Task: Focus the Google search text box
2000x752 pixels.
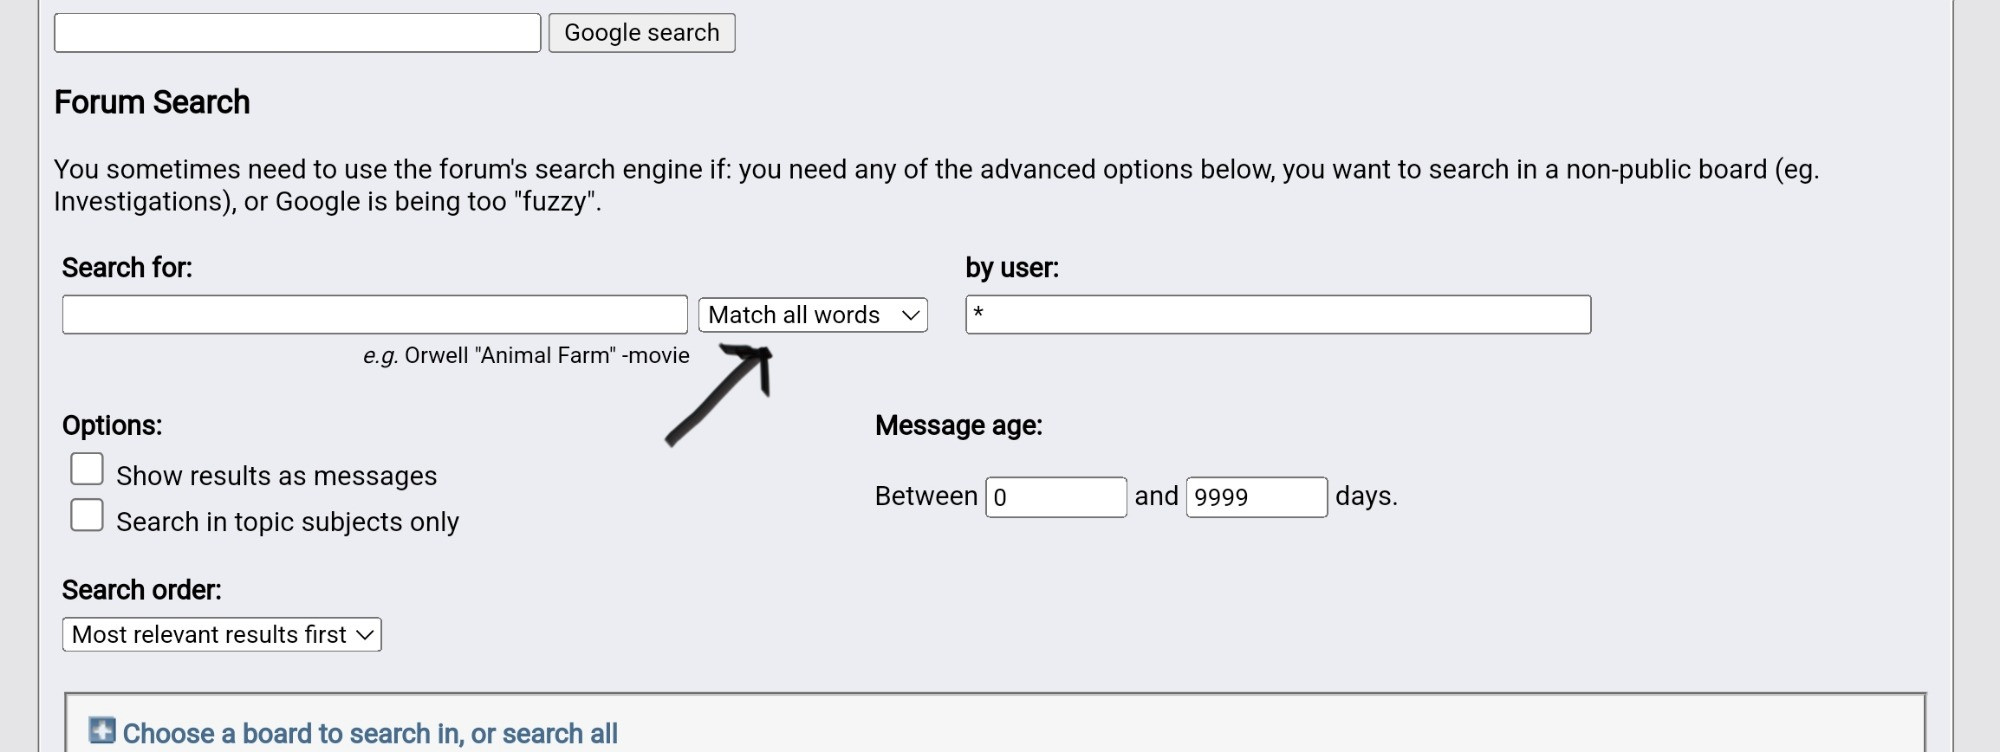Action: [297, 33]
